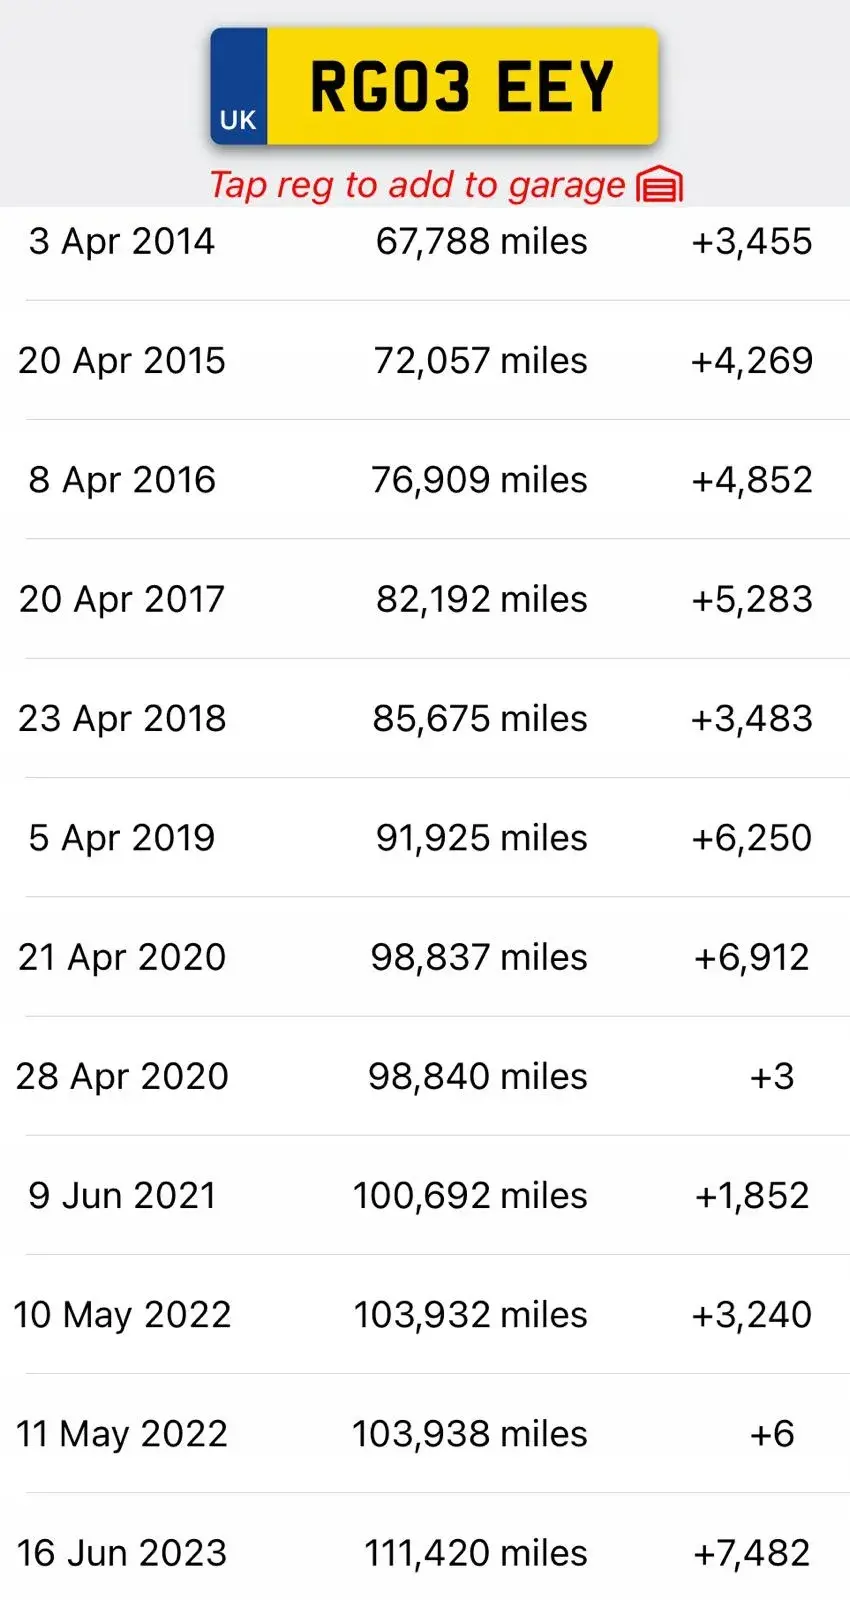Click the 76,909 miles reading

[x=479, y=480]
